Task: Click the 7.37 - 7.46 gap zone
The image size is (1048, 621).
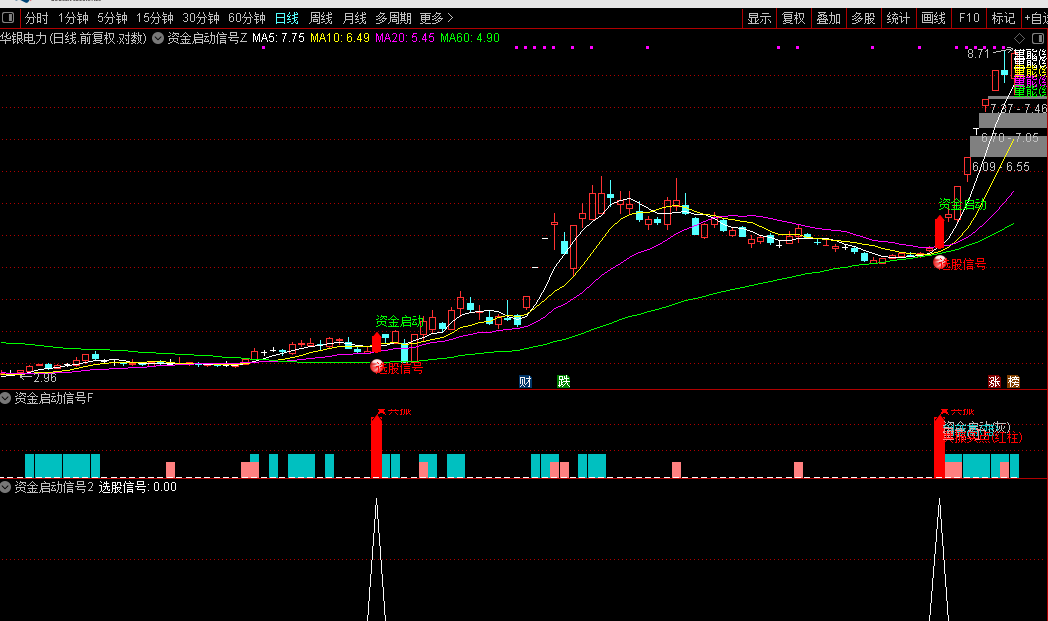Action: tap(1018, 108)
